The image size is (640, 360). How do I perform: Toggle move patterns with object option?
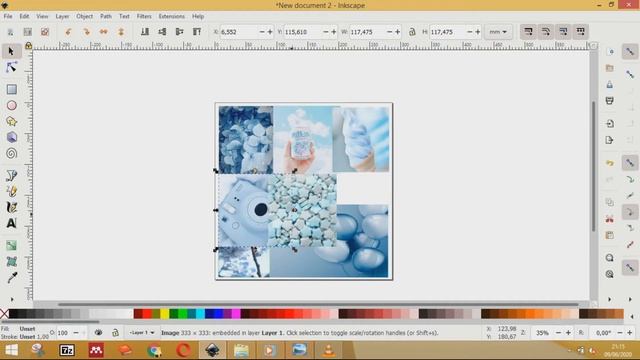tap(580, 31)
